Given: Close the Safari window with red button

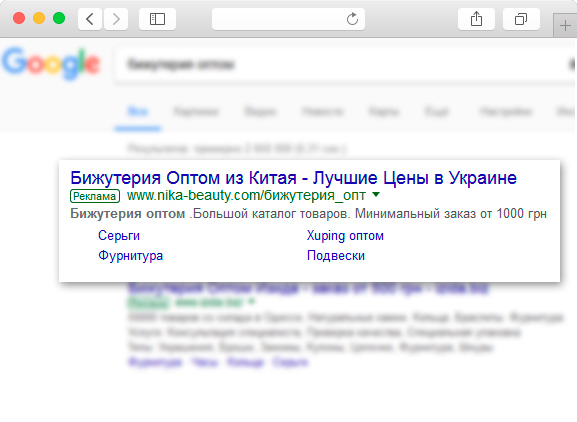Looking at the screenshot, I should point(19,18).
